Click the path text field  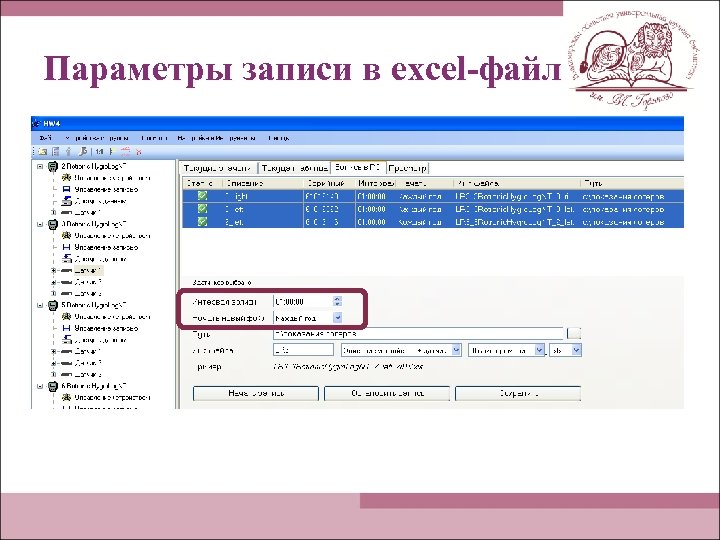tap(418, 333)
